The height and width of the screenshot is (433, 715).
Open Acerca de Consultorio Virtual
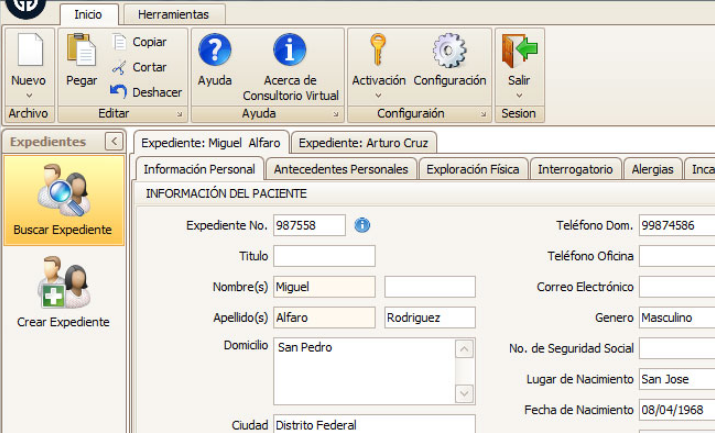(290, 52)
